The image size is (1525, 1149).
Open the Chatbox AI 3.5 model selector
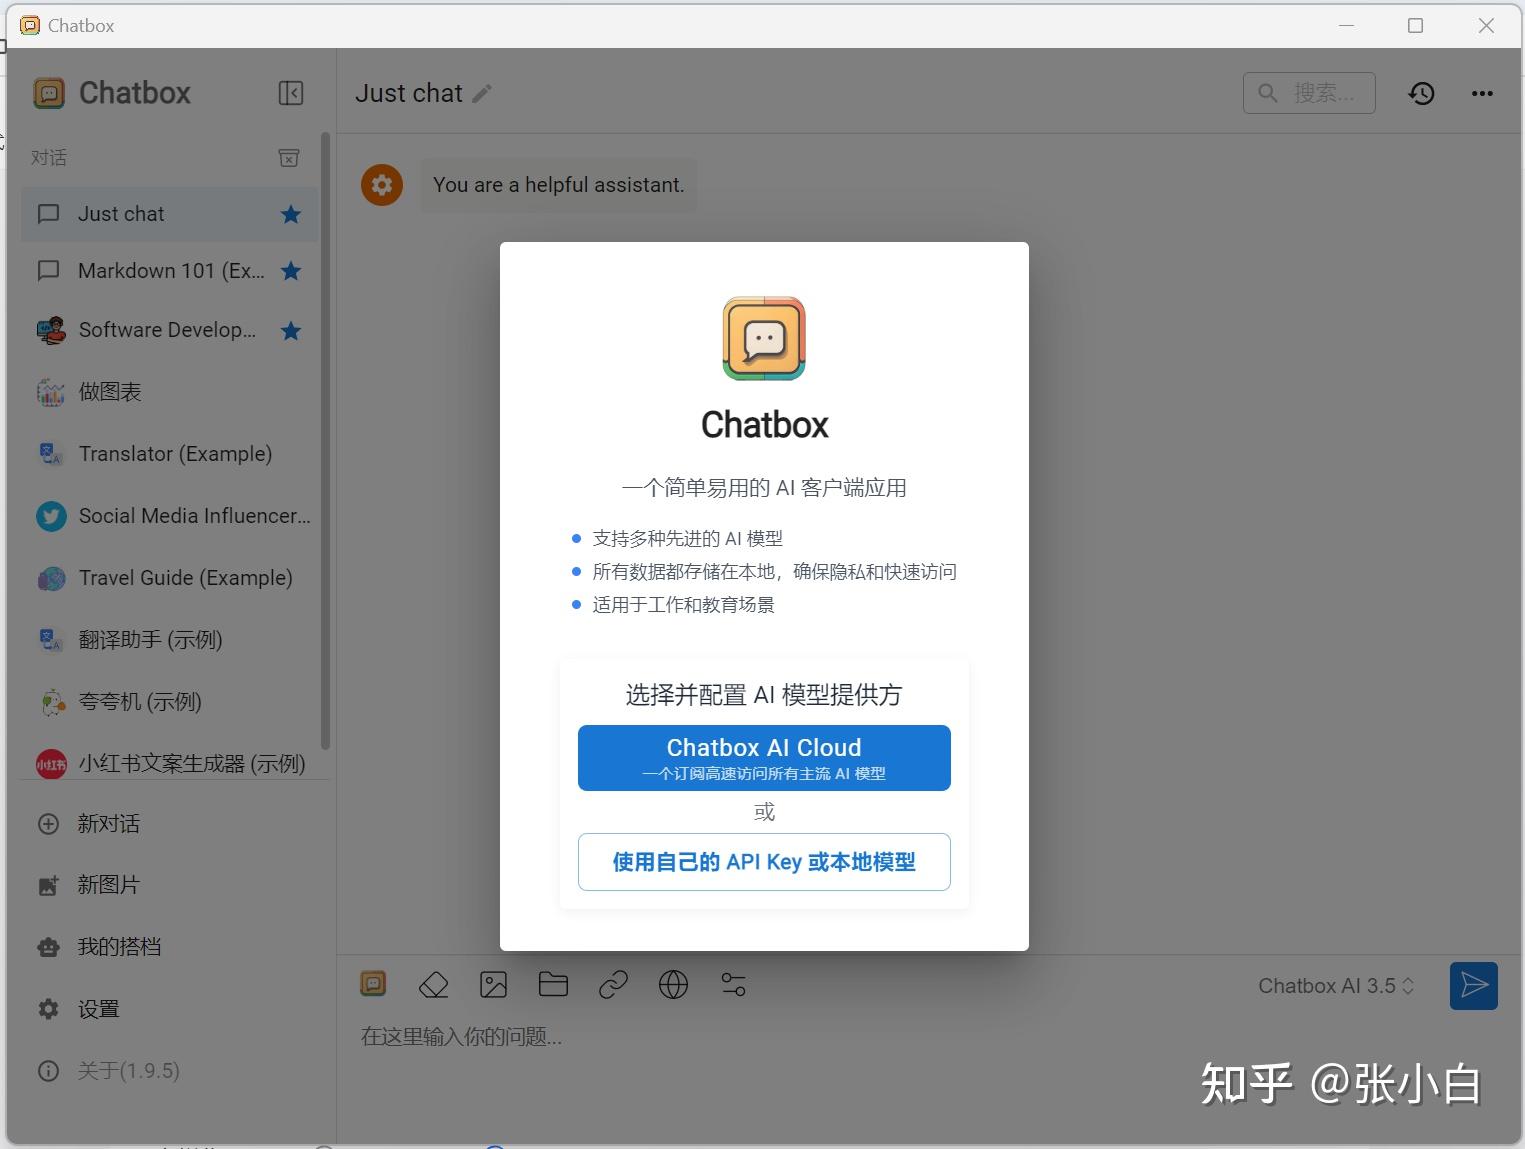(x=1336, y=986)
